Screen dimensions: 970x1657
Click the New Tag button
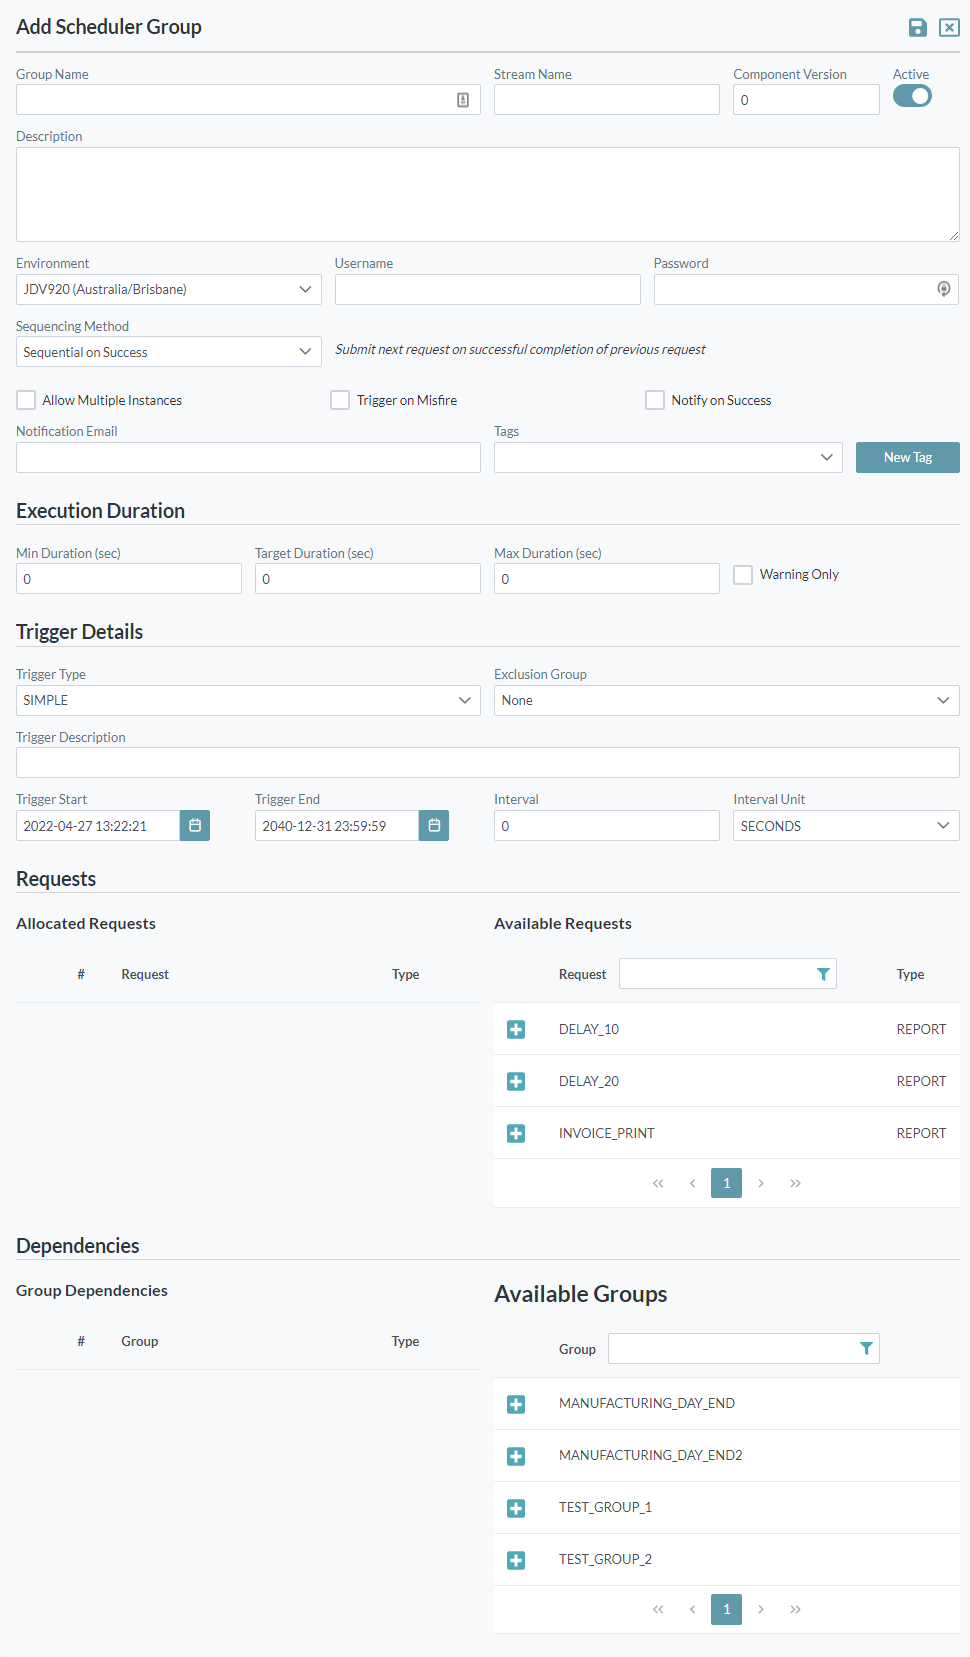(x=907, y=457)
